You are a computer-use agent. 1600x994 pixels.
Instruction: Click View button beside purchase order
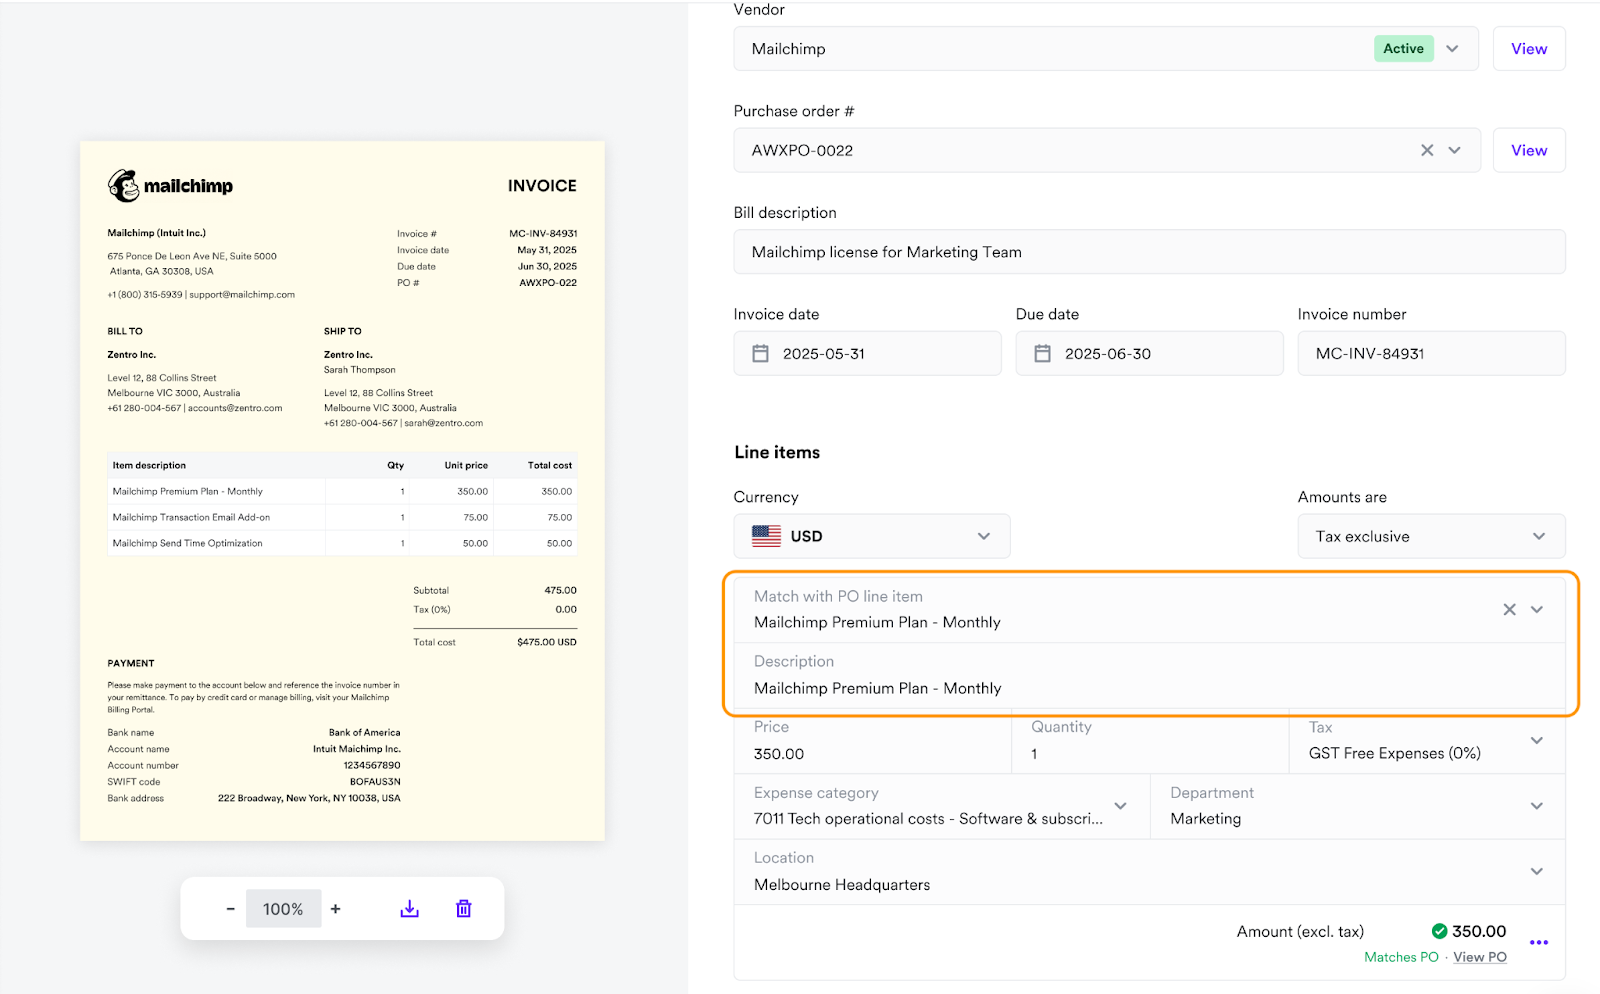(x=1528, y=150)
